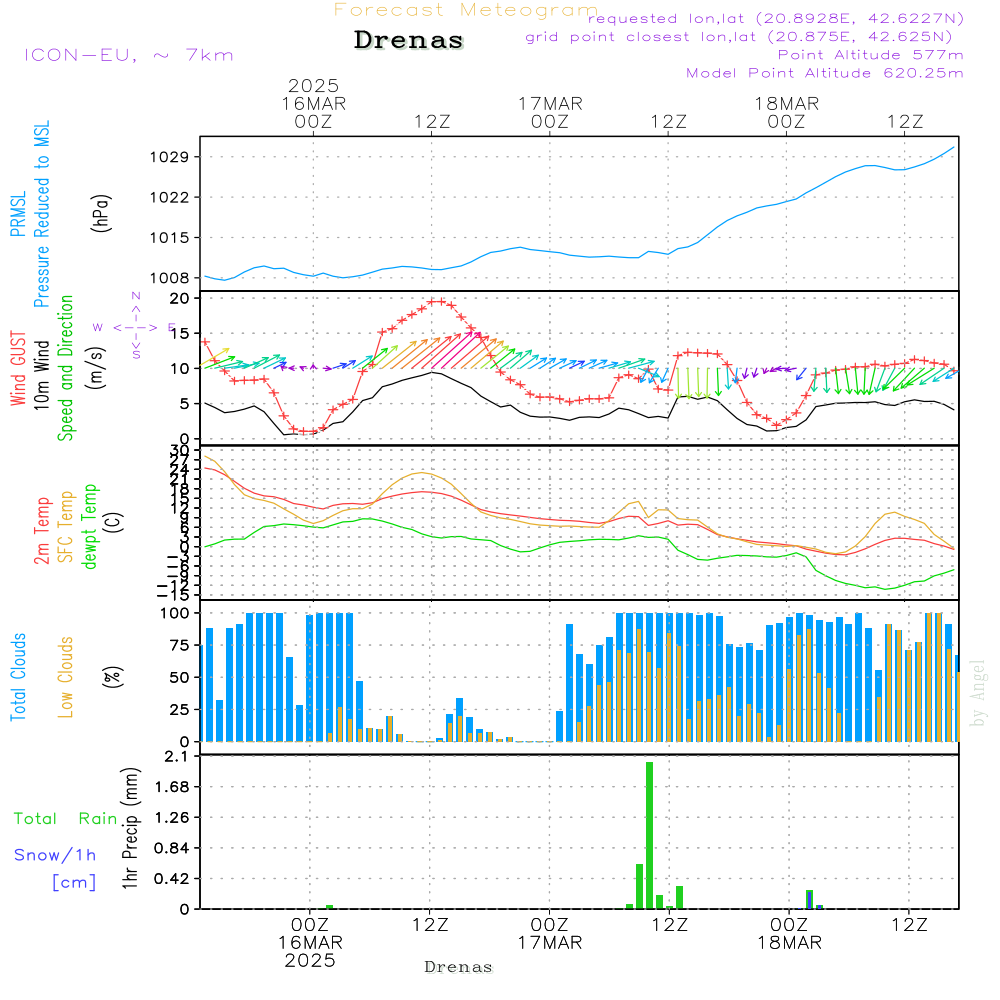
Task: Click the 1.26 precipitation tick value
Action: 172,818
